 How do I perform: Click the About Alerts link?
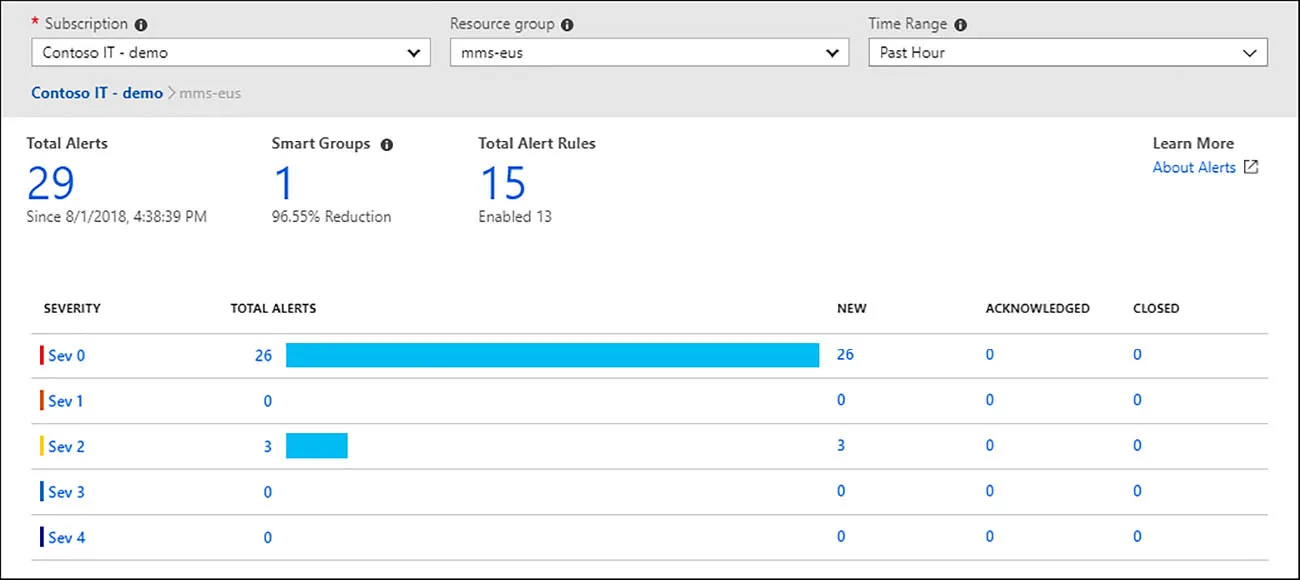point(1192,167)
